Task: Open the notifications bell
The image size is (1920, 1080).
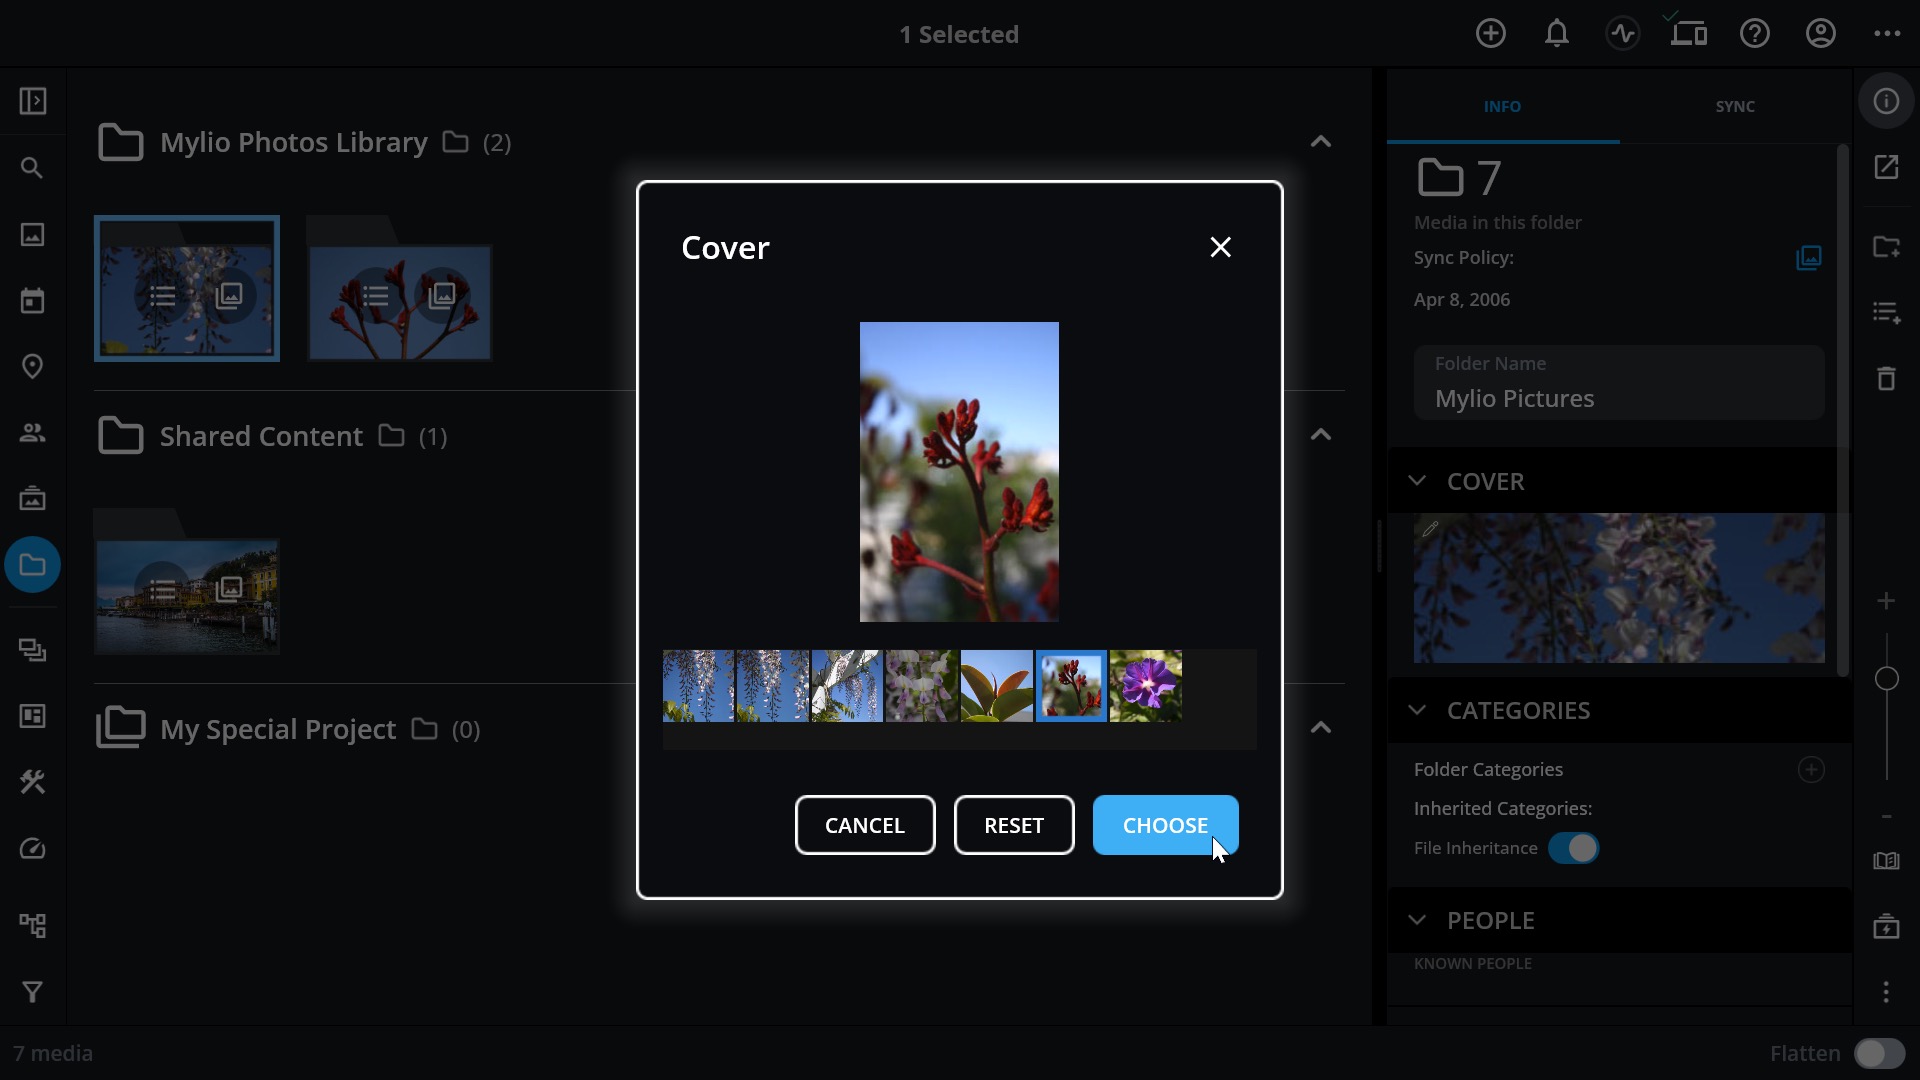Action: pyautogui.click(x=1557, y=34)
